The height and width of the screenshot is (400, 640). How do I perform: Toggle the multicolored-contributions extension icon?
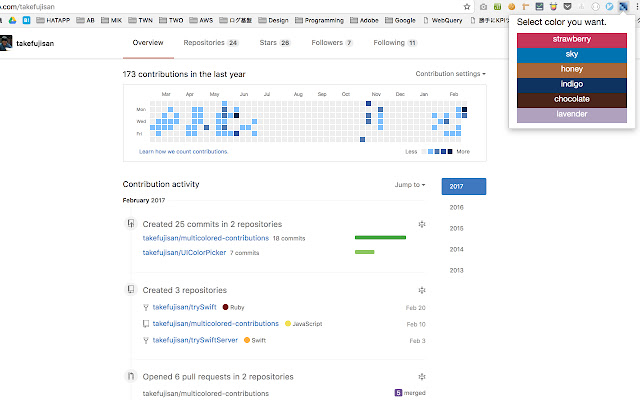pos(623,7)
